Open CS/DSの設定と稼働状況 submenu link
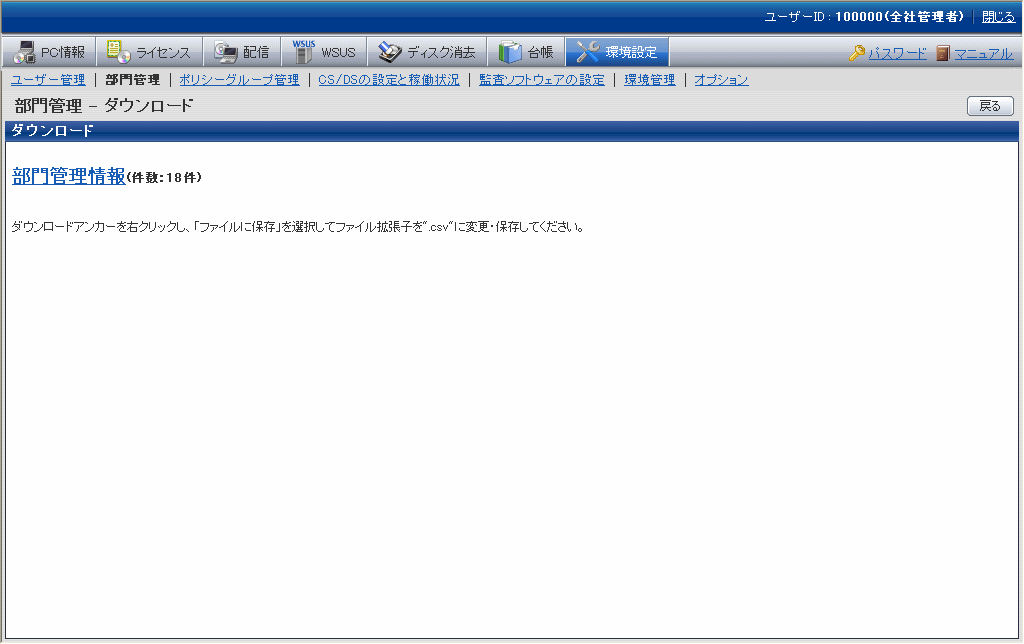1024x644 pixels. click(x=388, y=80)
